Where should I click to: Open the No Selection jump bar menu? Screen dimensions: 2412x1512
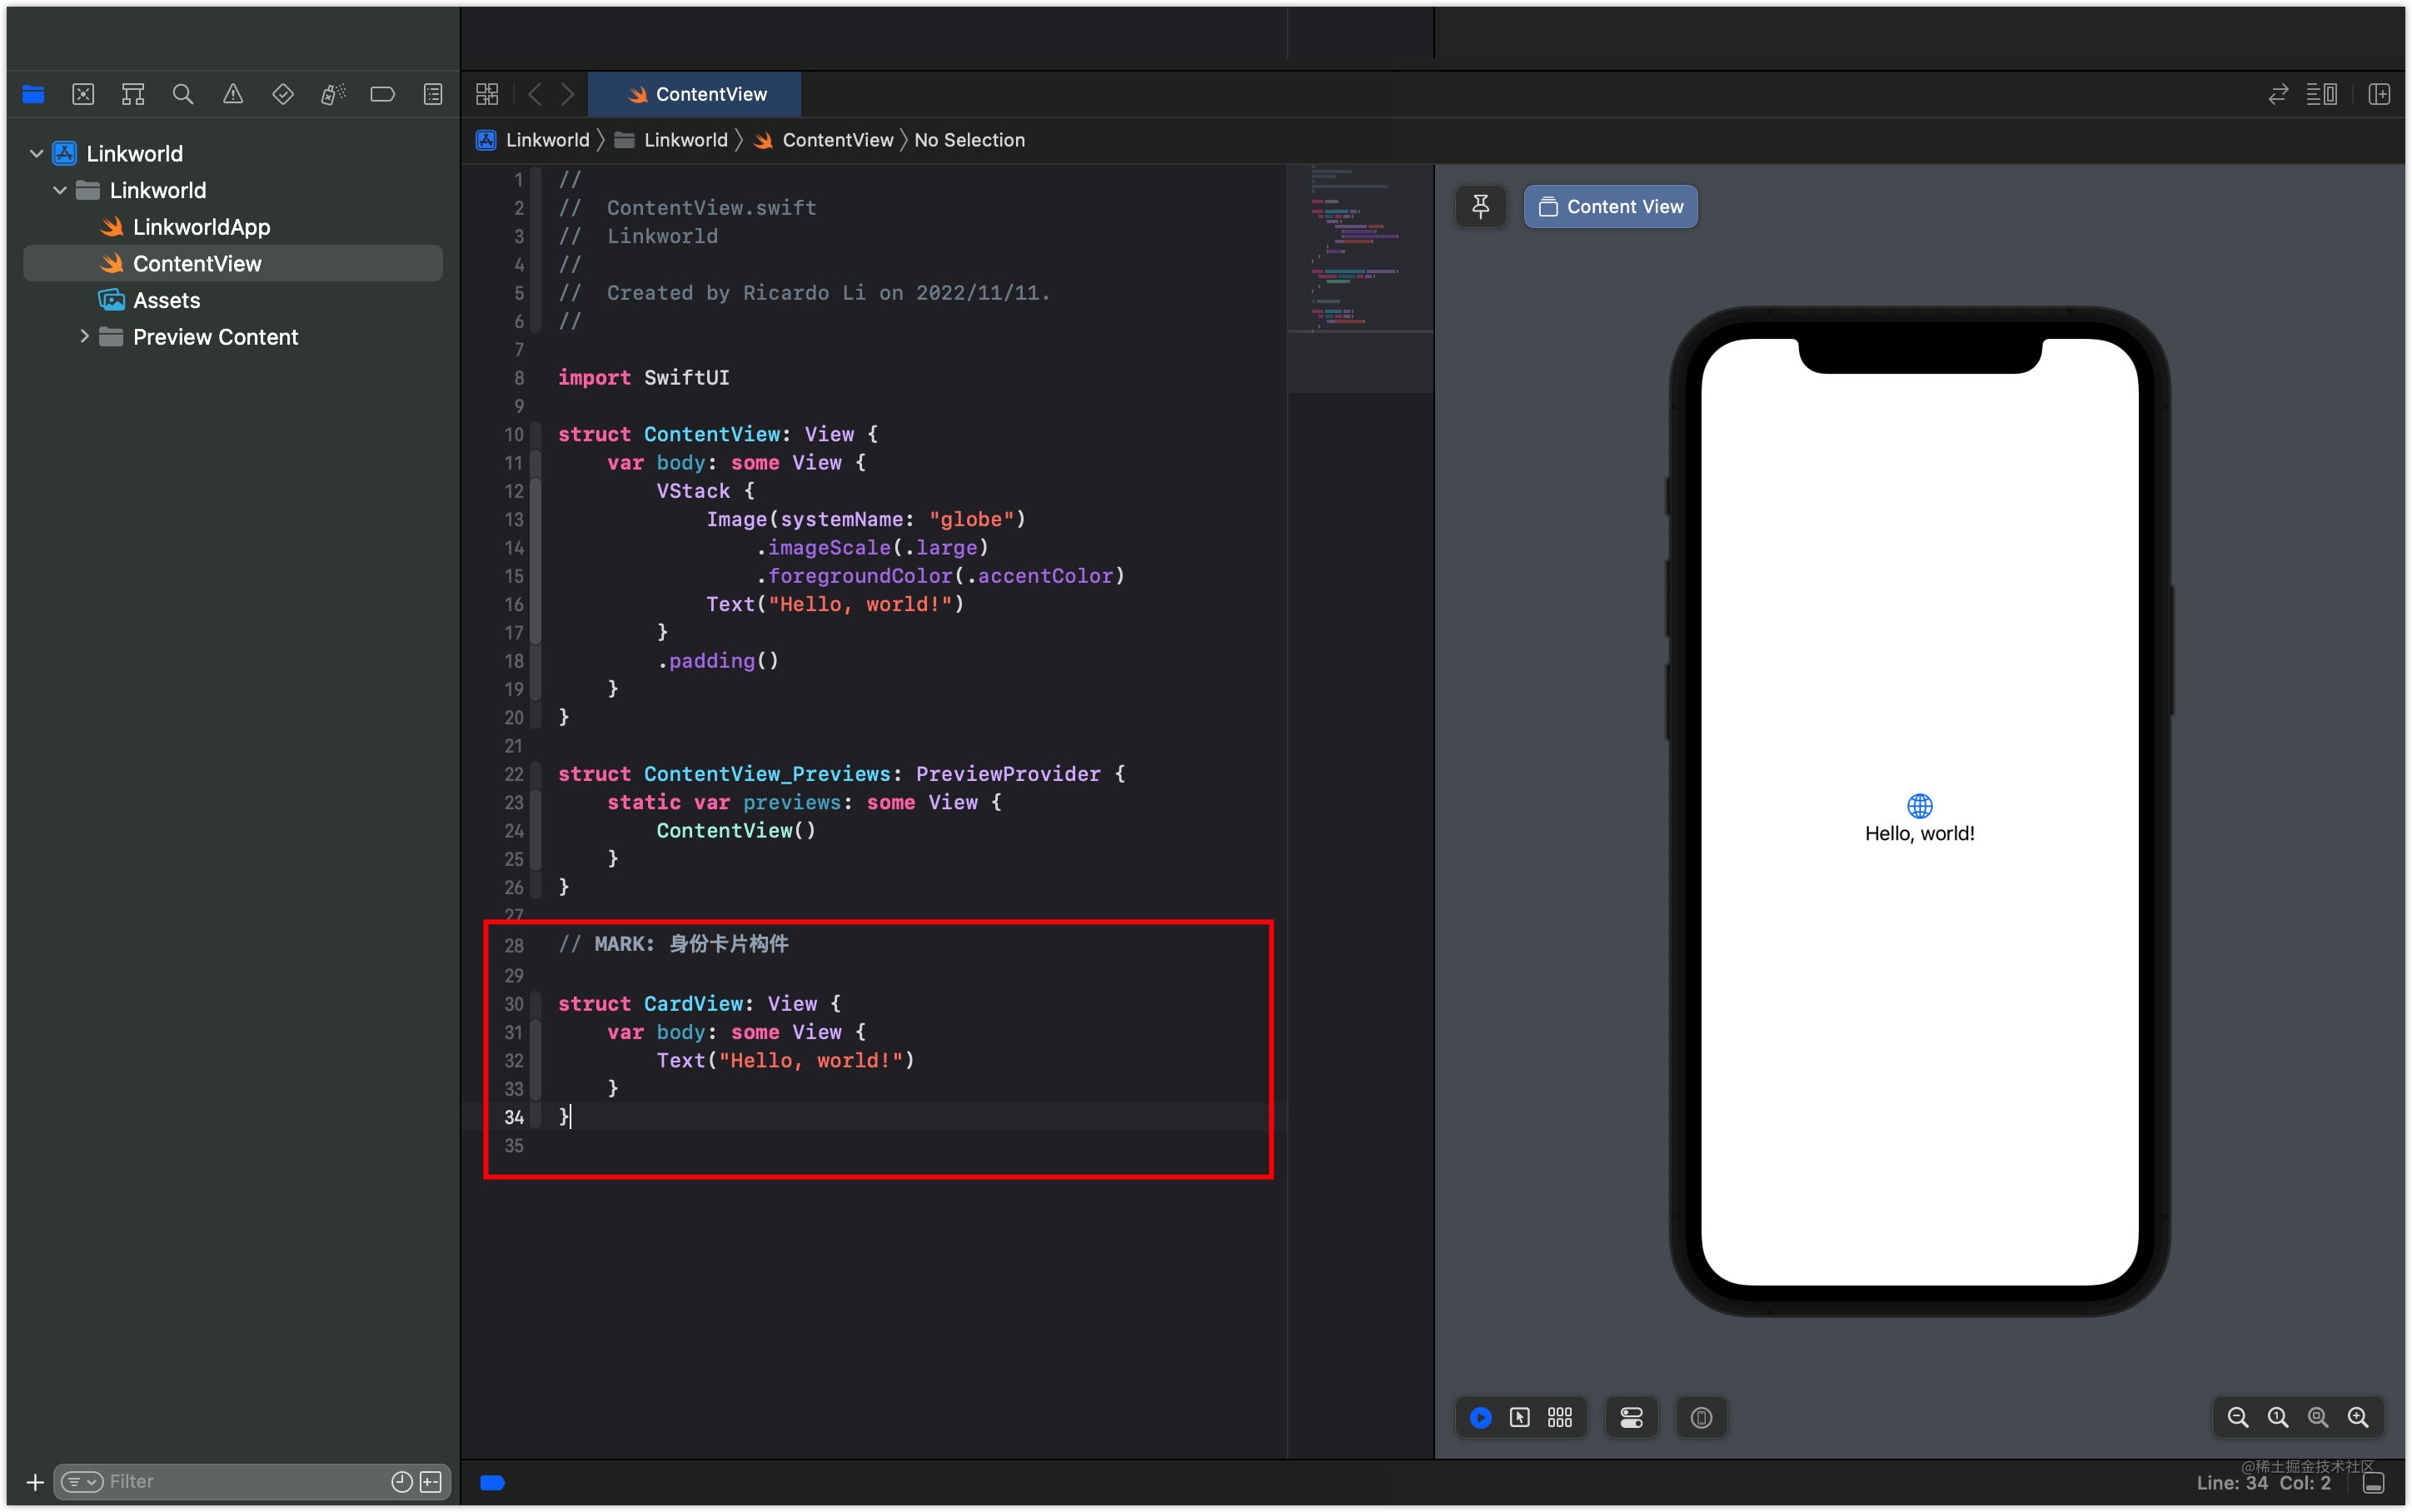pyautogui.click(x=969, y=140)
